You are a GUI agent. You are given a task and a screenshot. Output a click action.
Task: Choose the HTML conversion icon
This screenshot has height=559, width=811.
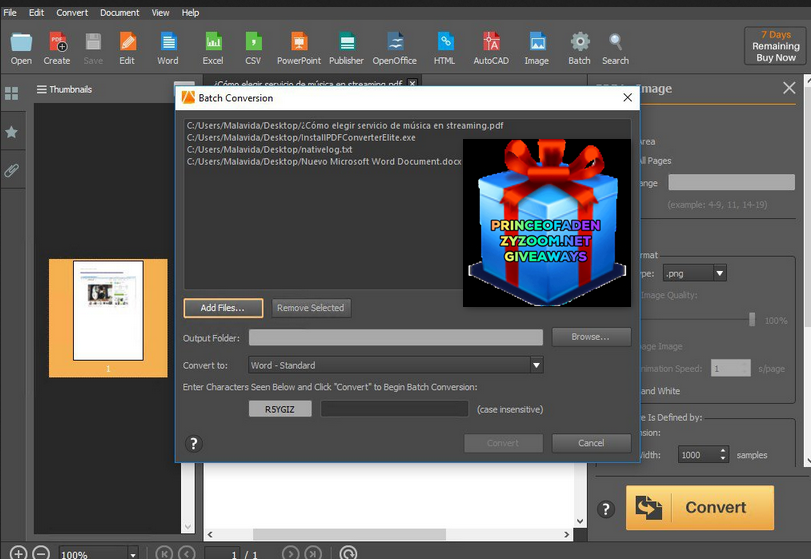point(445,49)
